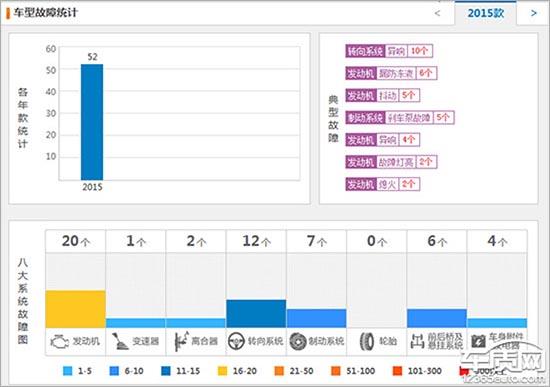Click the 52 value above the bar

[x=92, y=57]
